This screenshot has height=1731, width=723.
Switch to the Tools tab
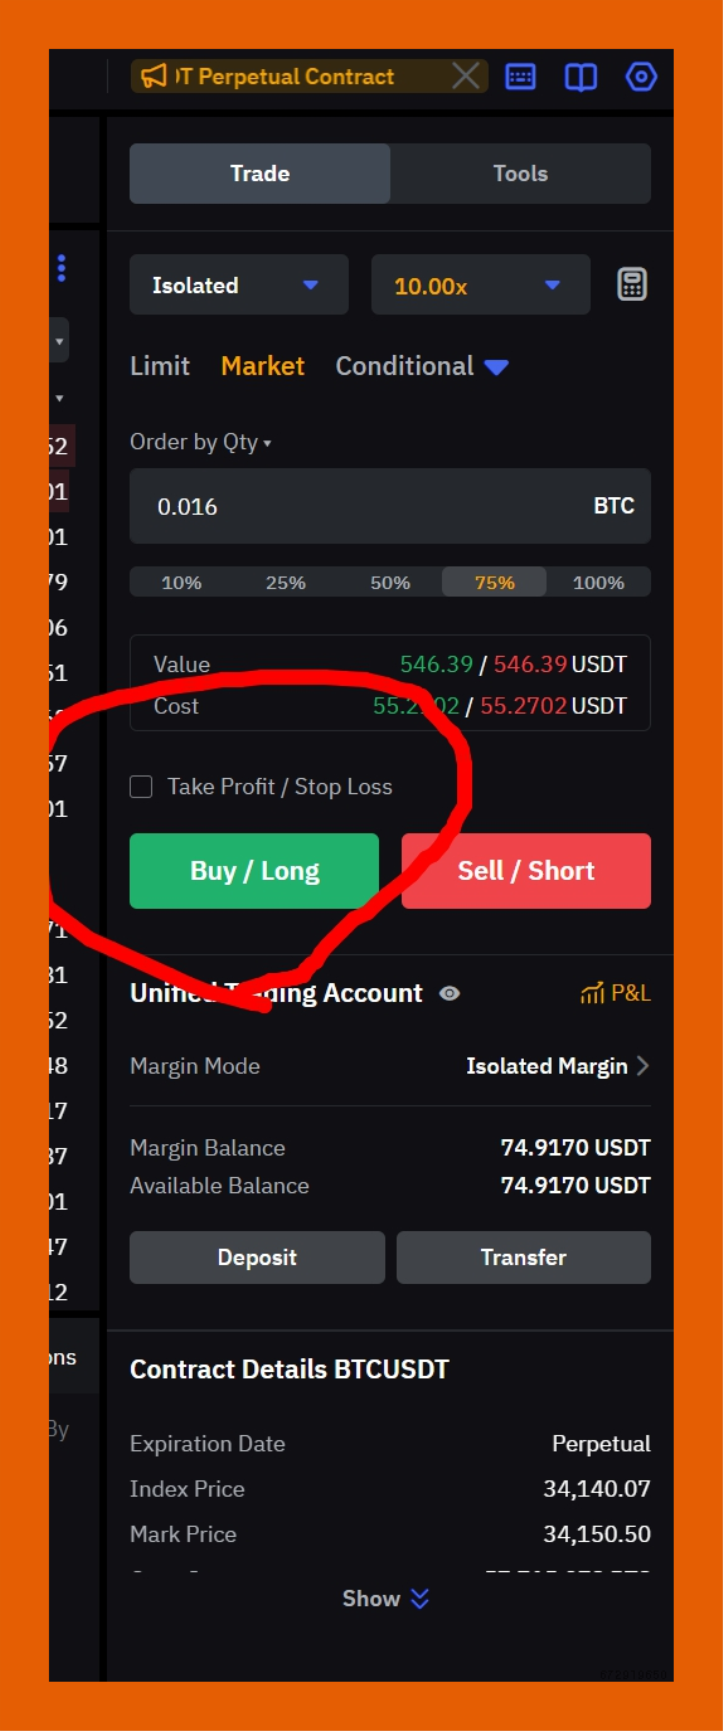520,173
